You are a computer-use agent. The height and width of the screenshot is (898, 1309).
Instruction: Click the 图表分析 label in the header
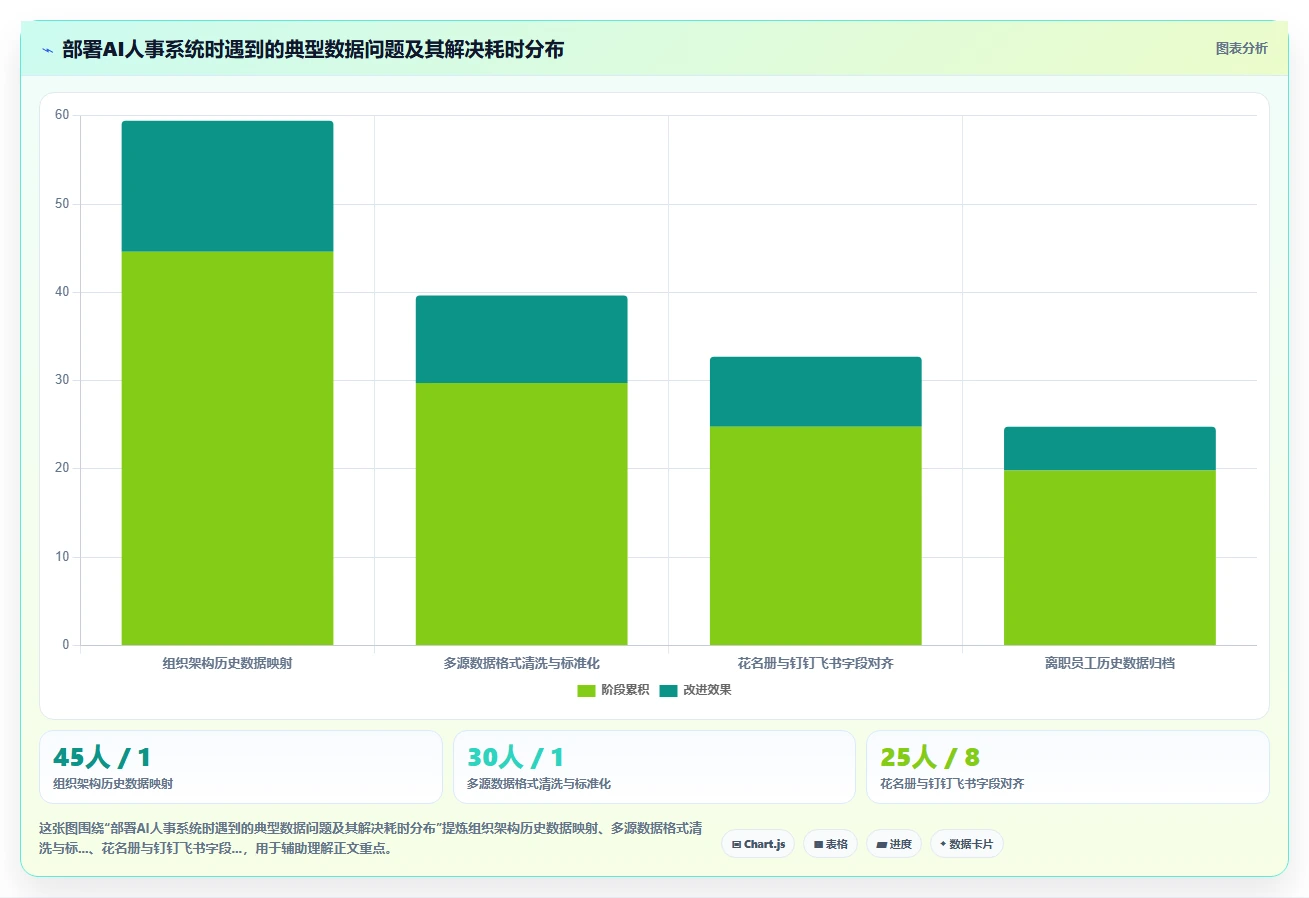coord(1241,48)
